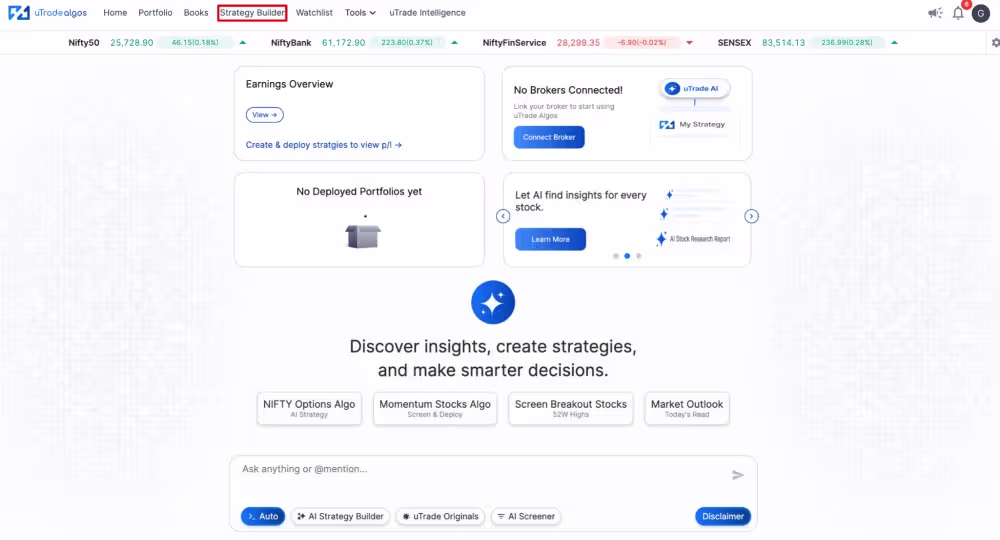Go to previous carousel slide
1000x540 pixels.
(x=503, y=216)
